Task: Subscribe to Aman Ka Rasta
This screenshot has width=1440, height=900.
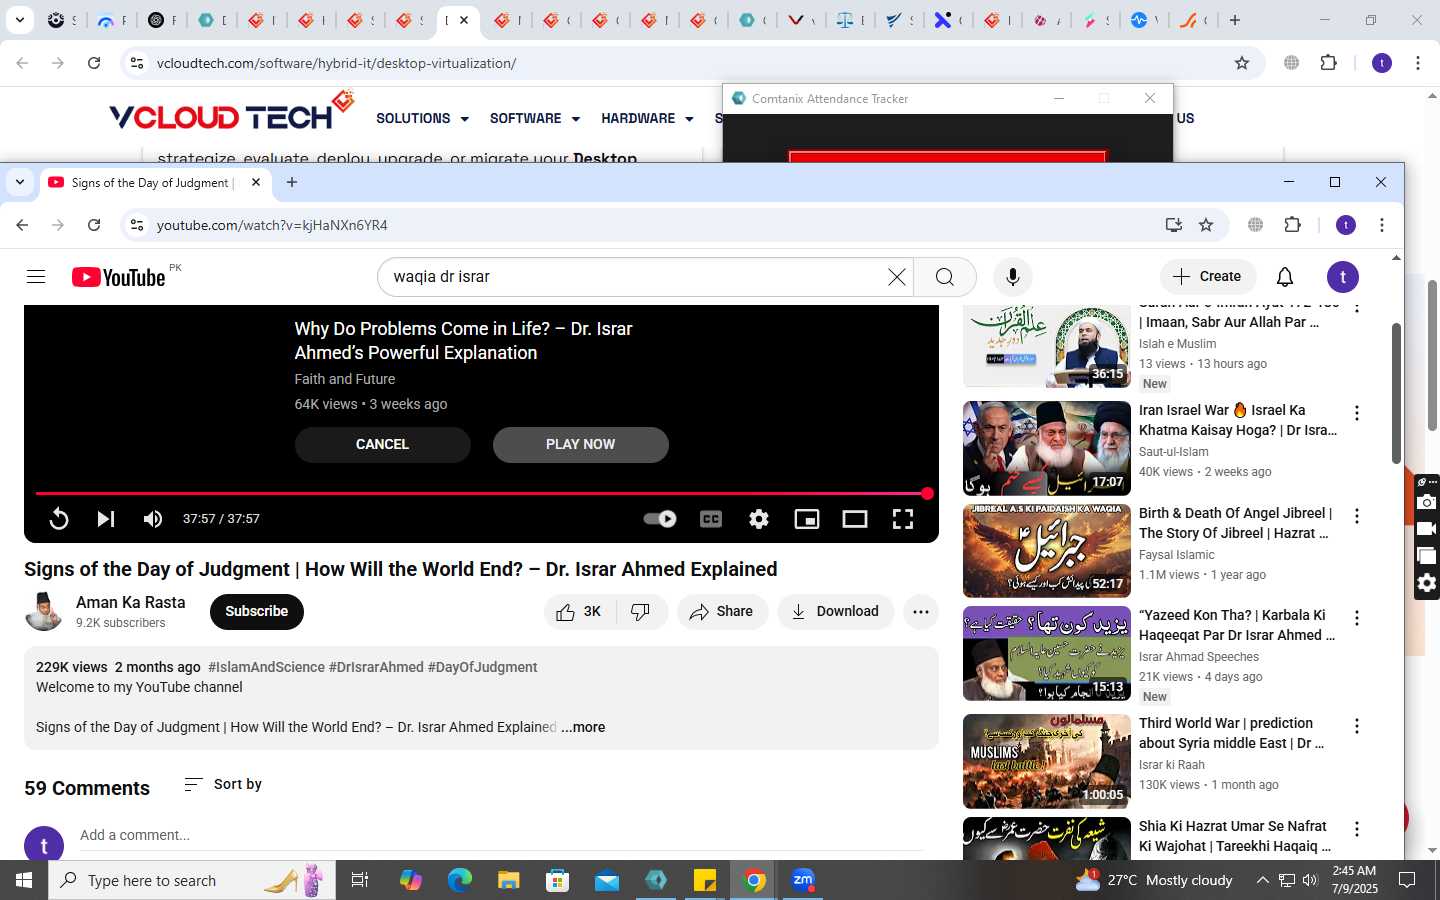Action: pos(257,612)
